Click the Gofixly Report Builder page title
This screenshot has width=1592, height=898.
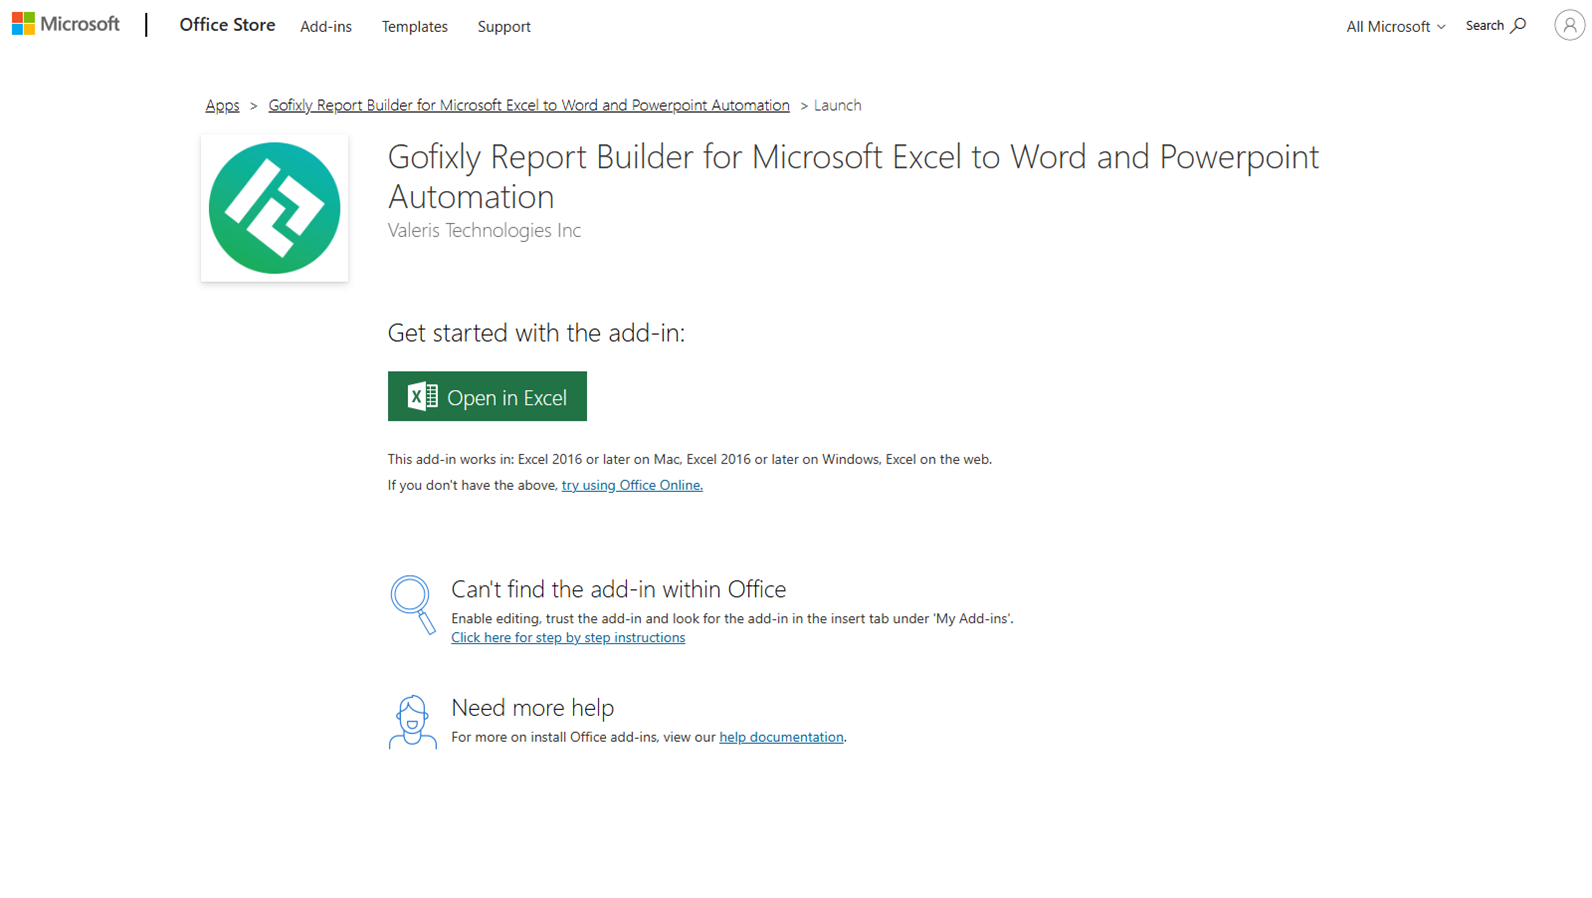click(x=852, y=175)
